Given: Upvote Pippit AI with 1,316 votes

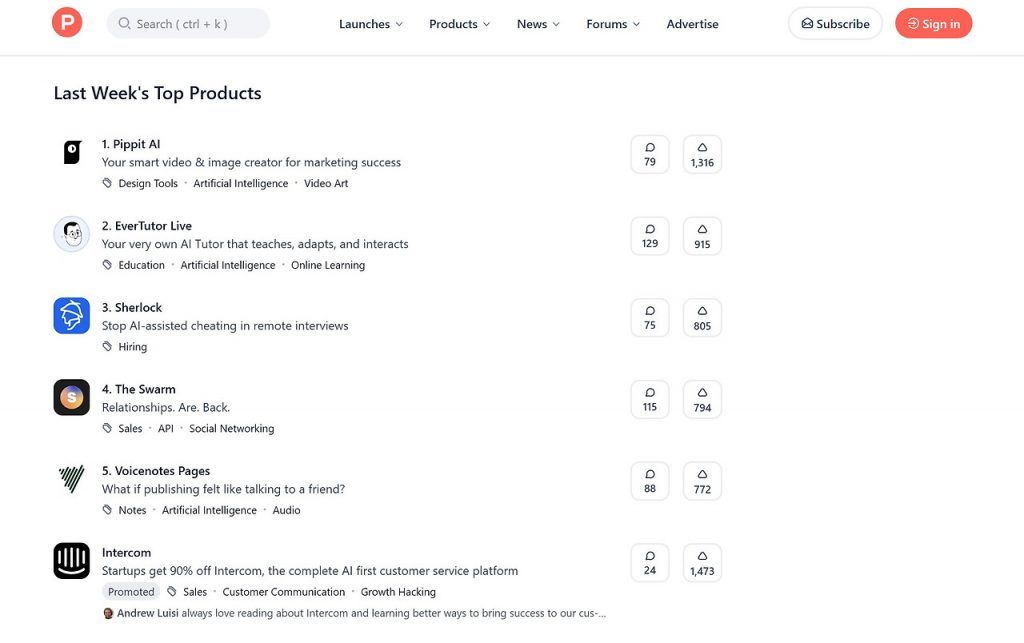Looking at the screenshot, I should (x=702, y=154).
